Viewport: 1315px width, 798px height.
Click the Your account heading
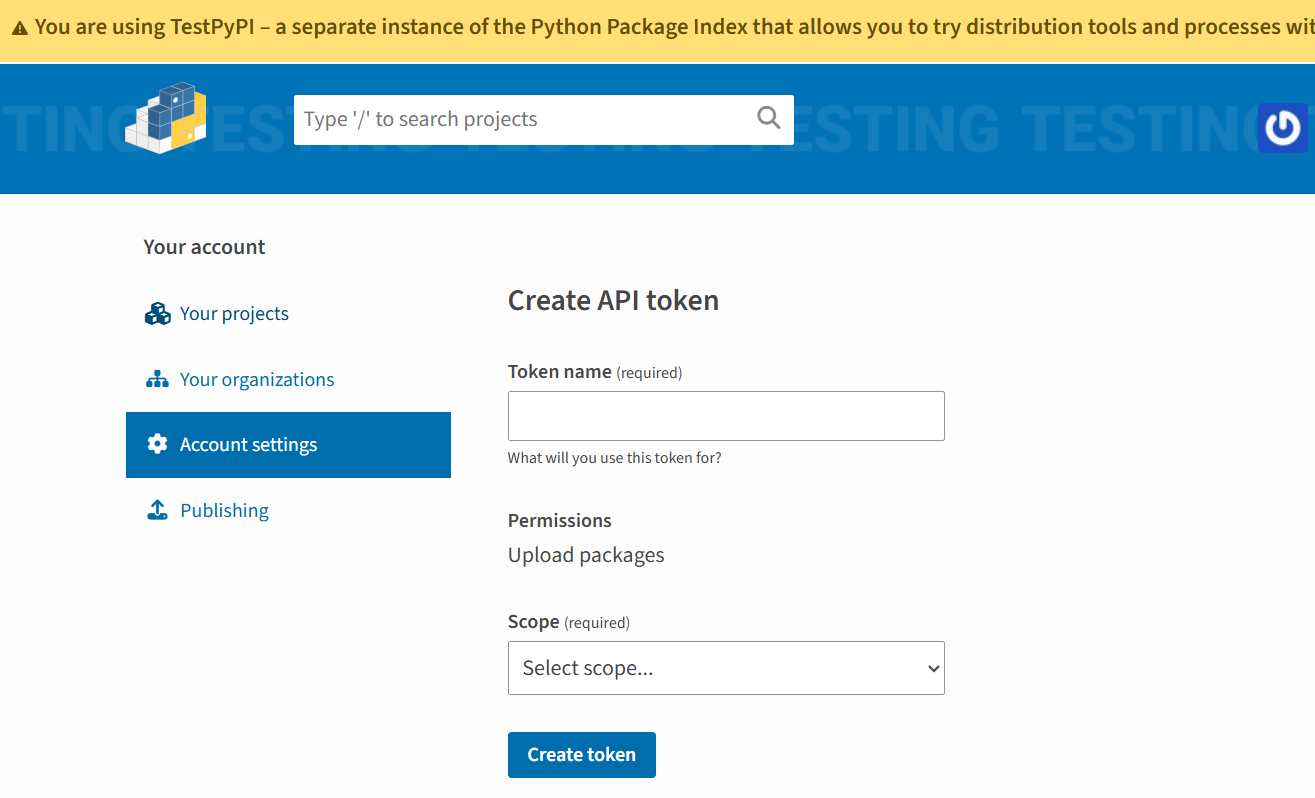[204, 246]
